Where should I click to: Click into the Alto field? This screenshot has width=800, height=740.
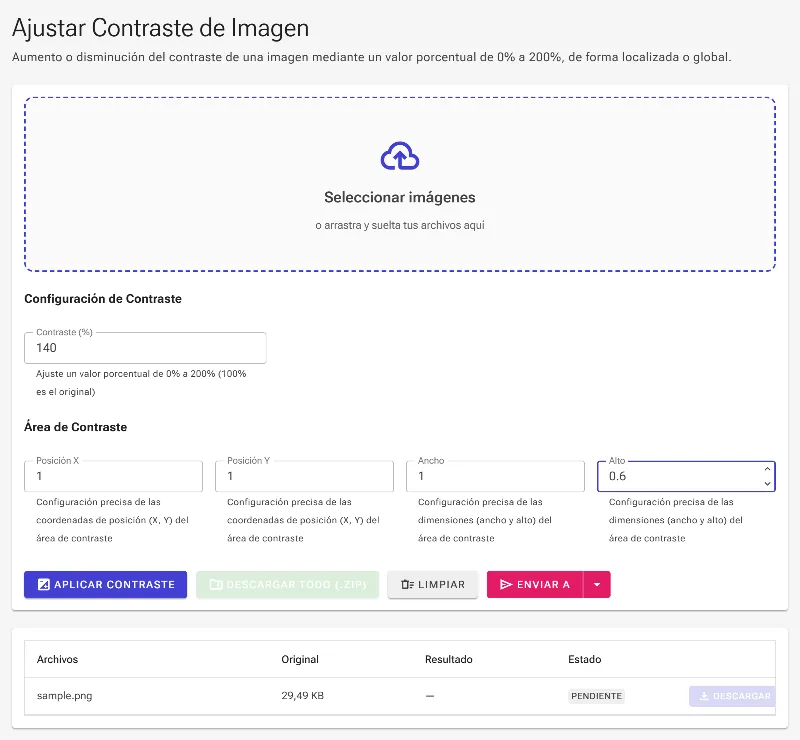click(x=679, y=476)
